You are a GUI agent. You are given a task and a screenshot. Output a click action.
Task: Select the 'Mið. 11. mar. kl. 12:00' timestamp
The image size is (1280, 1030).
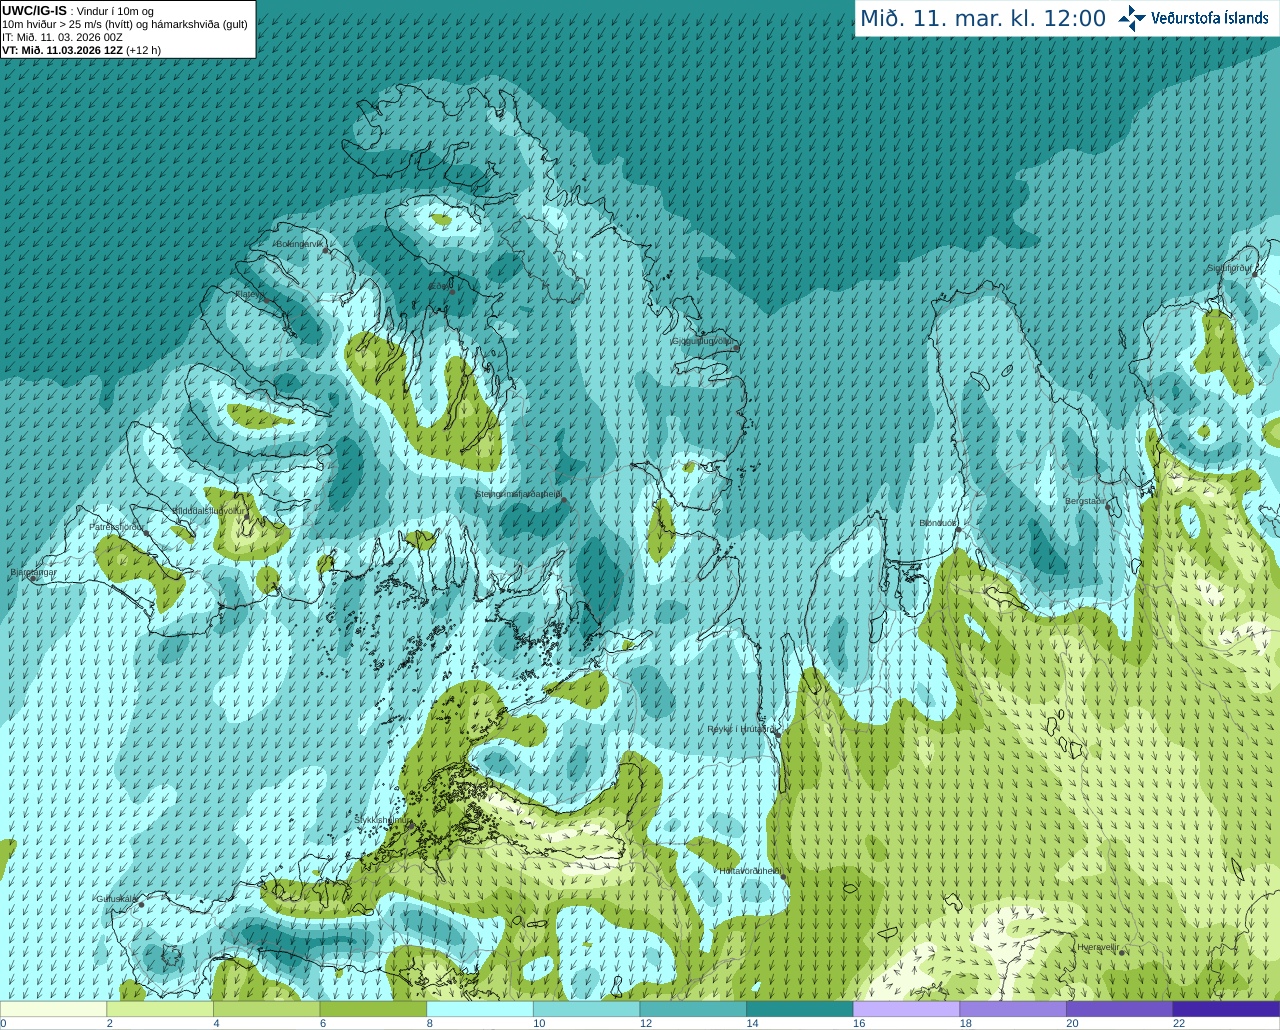[983, 19]
